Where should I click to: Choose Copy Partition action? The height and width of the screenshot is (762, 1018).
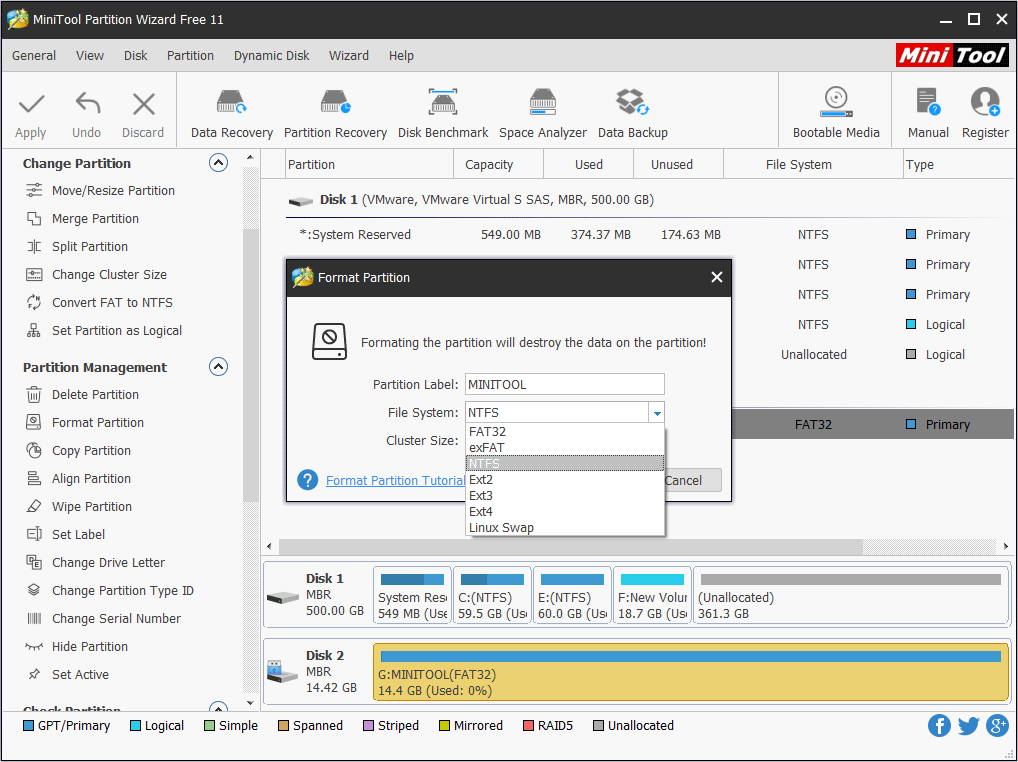coord(91,450)
